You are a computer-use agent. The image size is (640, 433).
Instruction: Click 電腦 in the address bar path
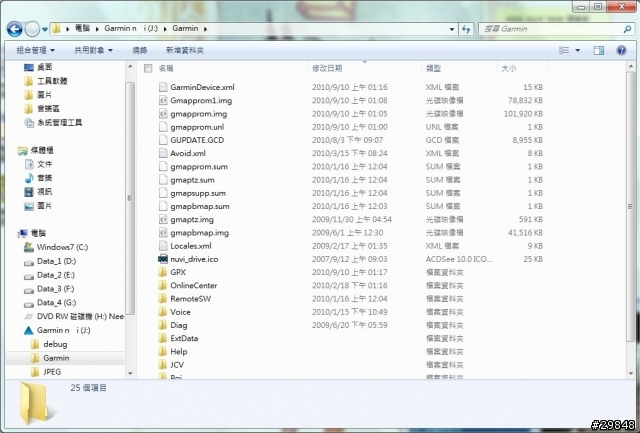(x=82, y=29)
